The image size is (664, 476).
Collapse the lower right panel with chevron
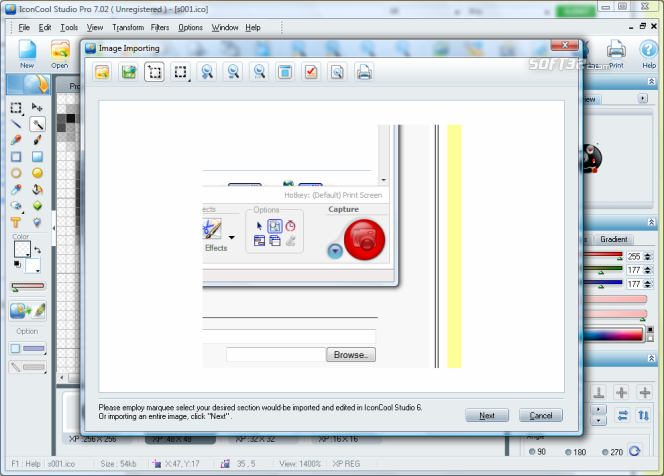coord(651,358)
